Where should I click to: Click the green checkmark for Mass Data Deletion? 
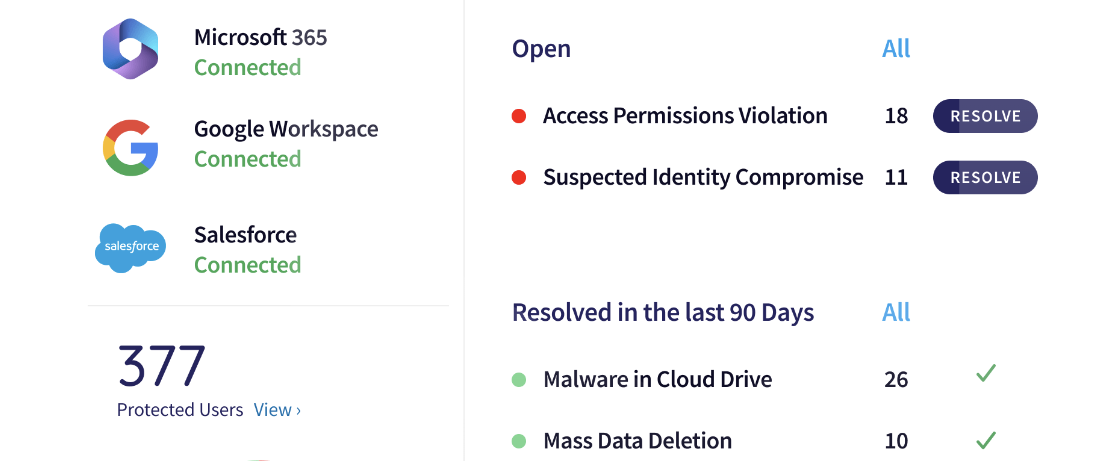pos(986,440)
